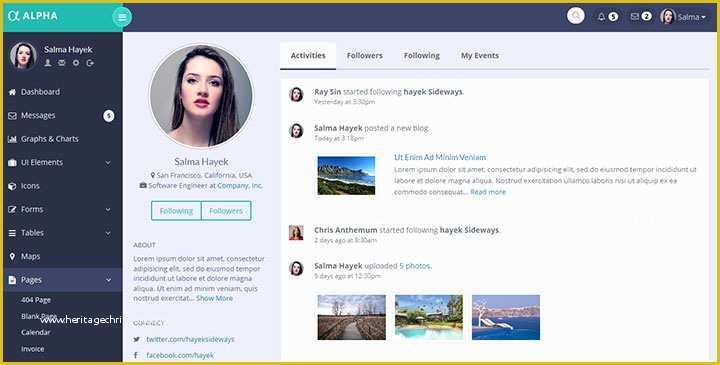The image size is (720, 365).
Task: Open the Salma user dropdown in header
Action: tap(683, 17)
